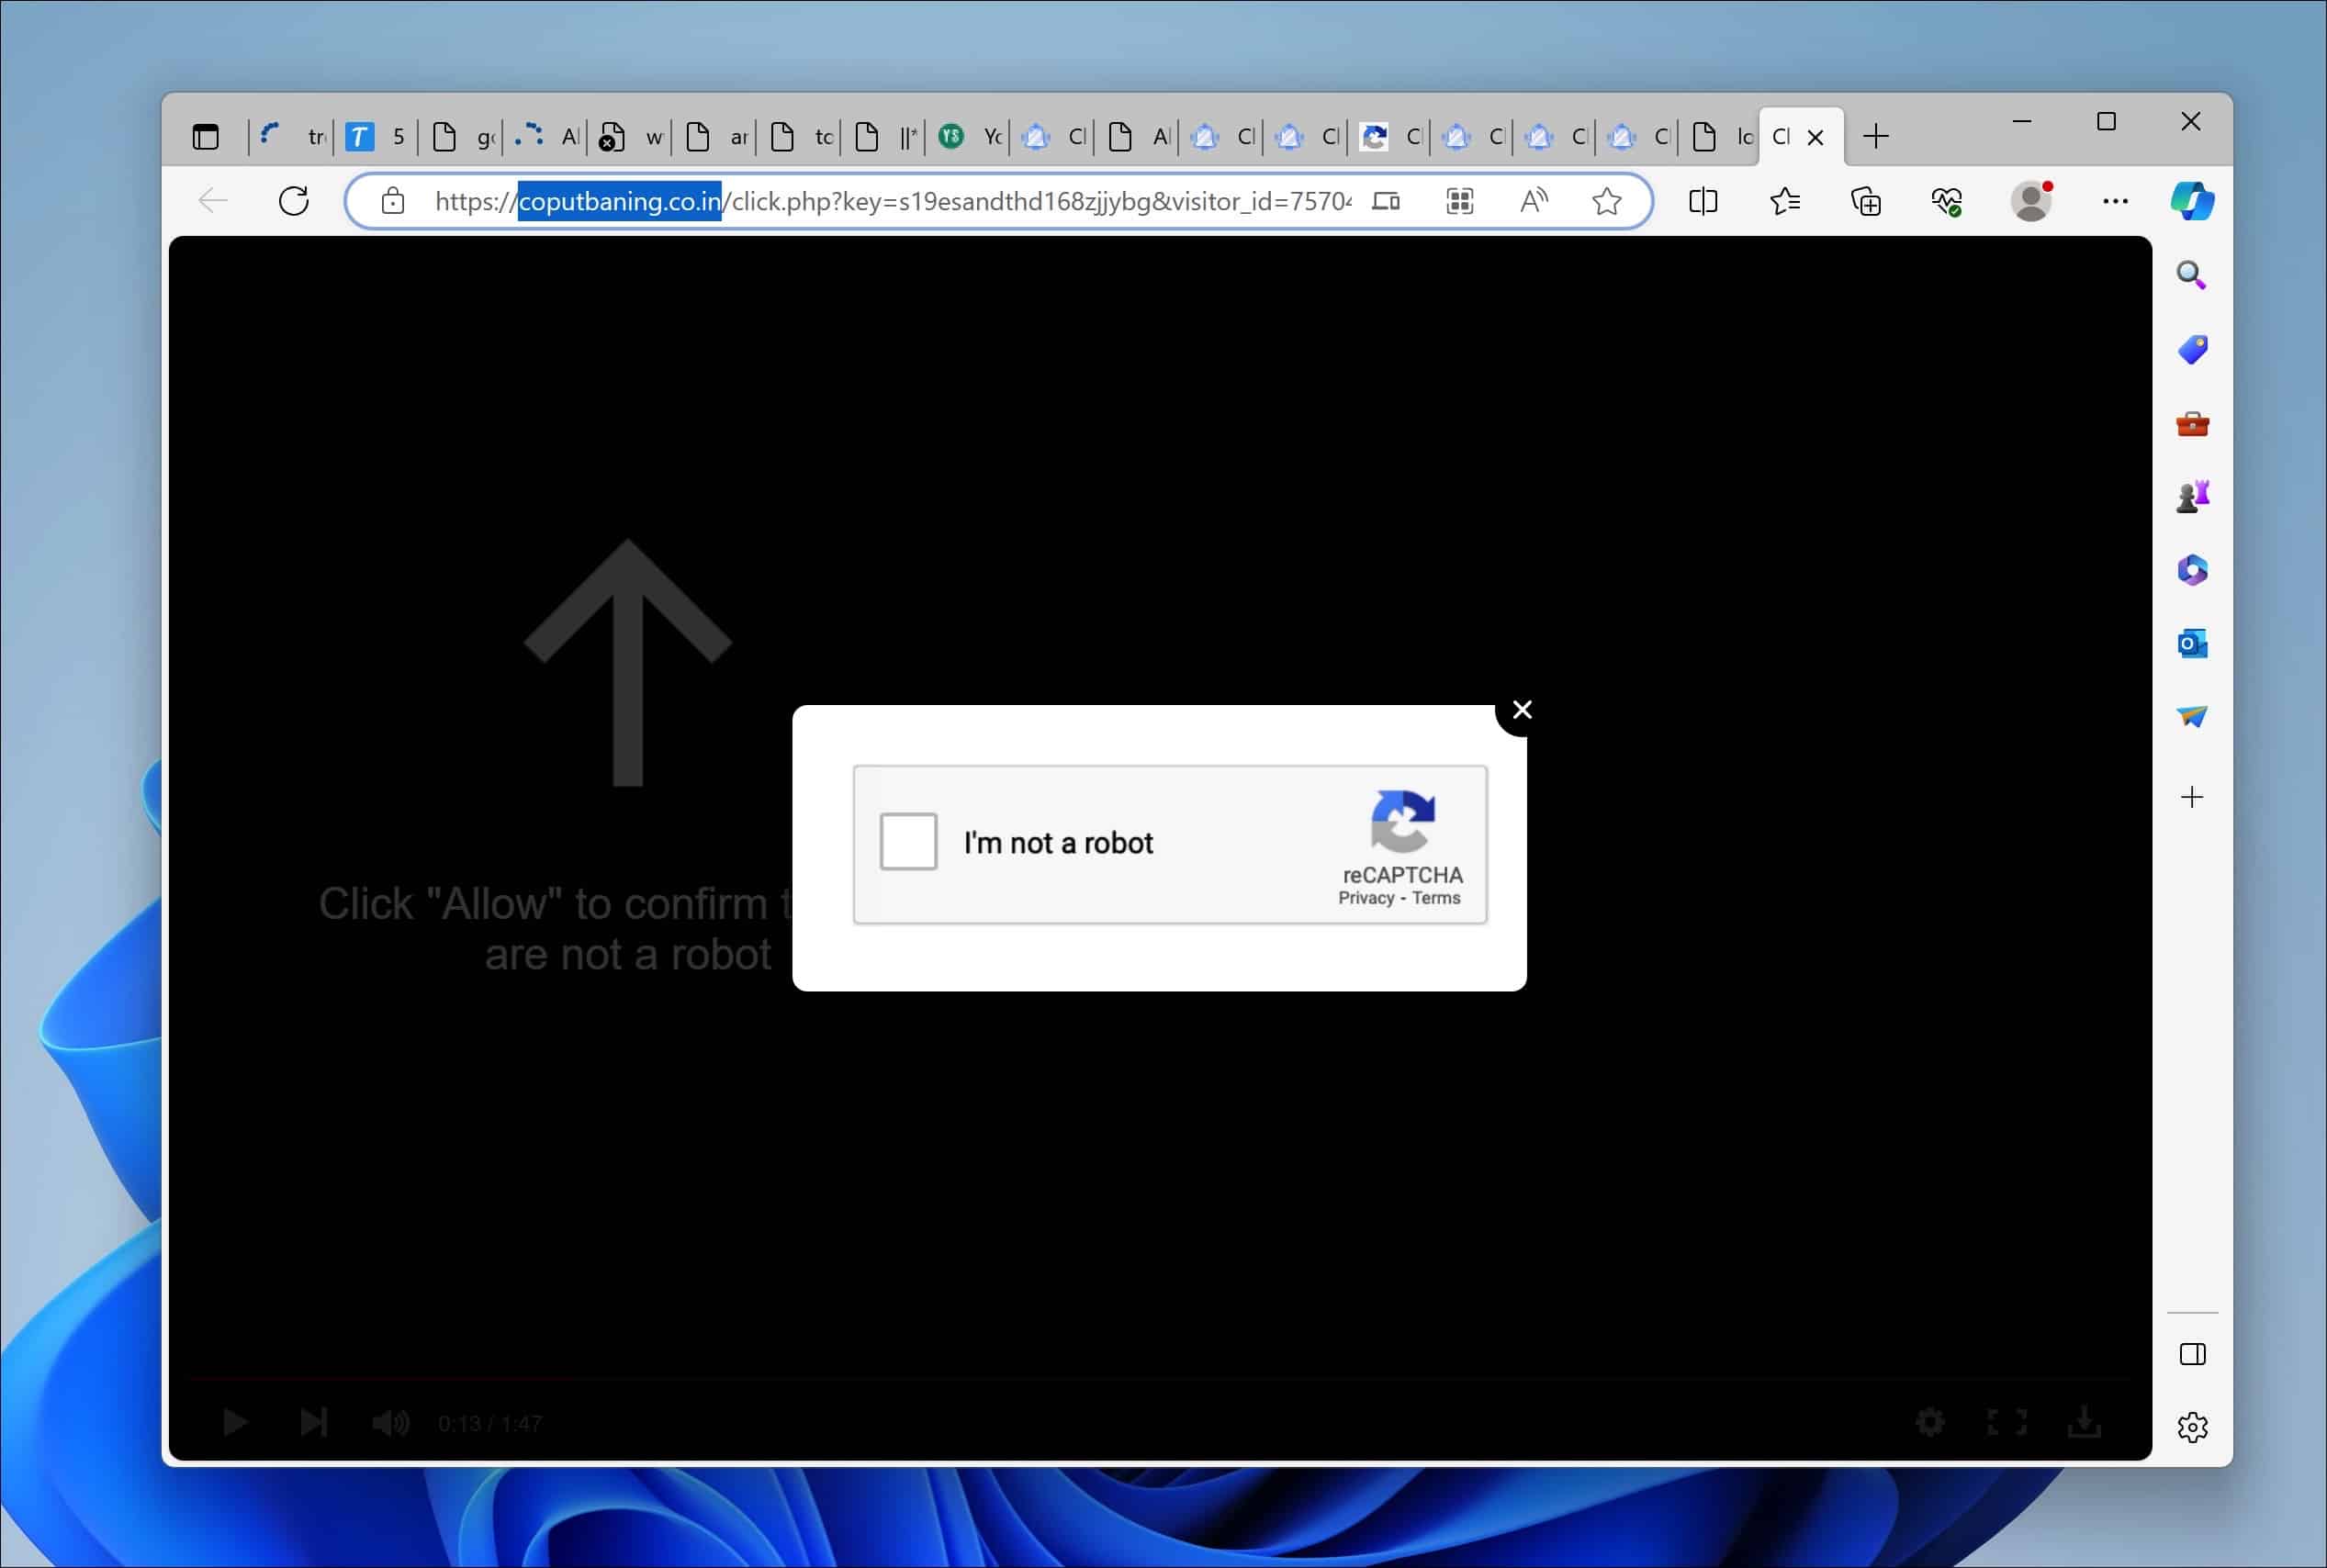Open the profile avatar menu

point(2031,201)
